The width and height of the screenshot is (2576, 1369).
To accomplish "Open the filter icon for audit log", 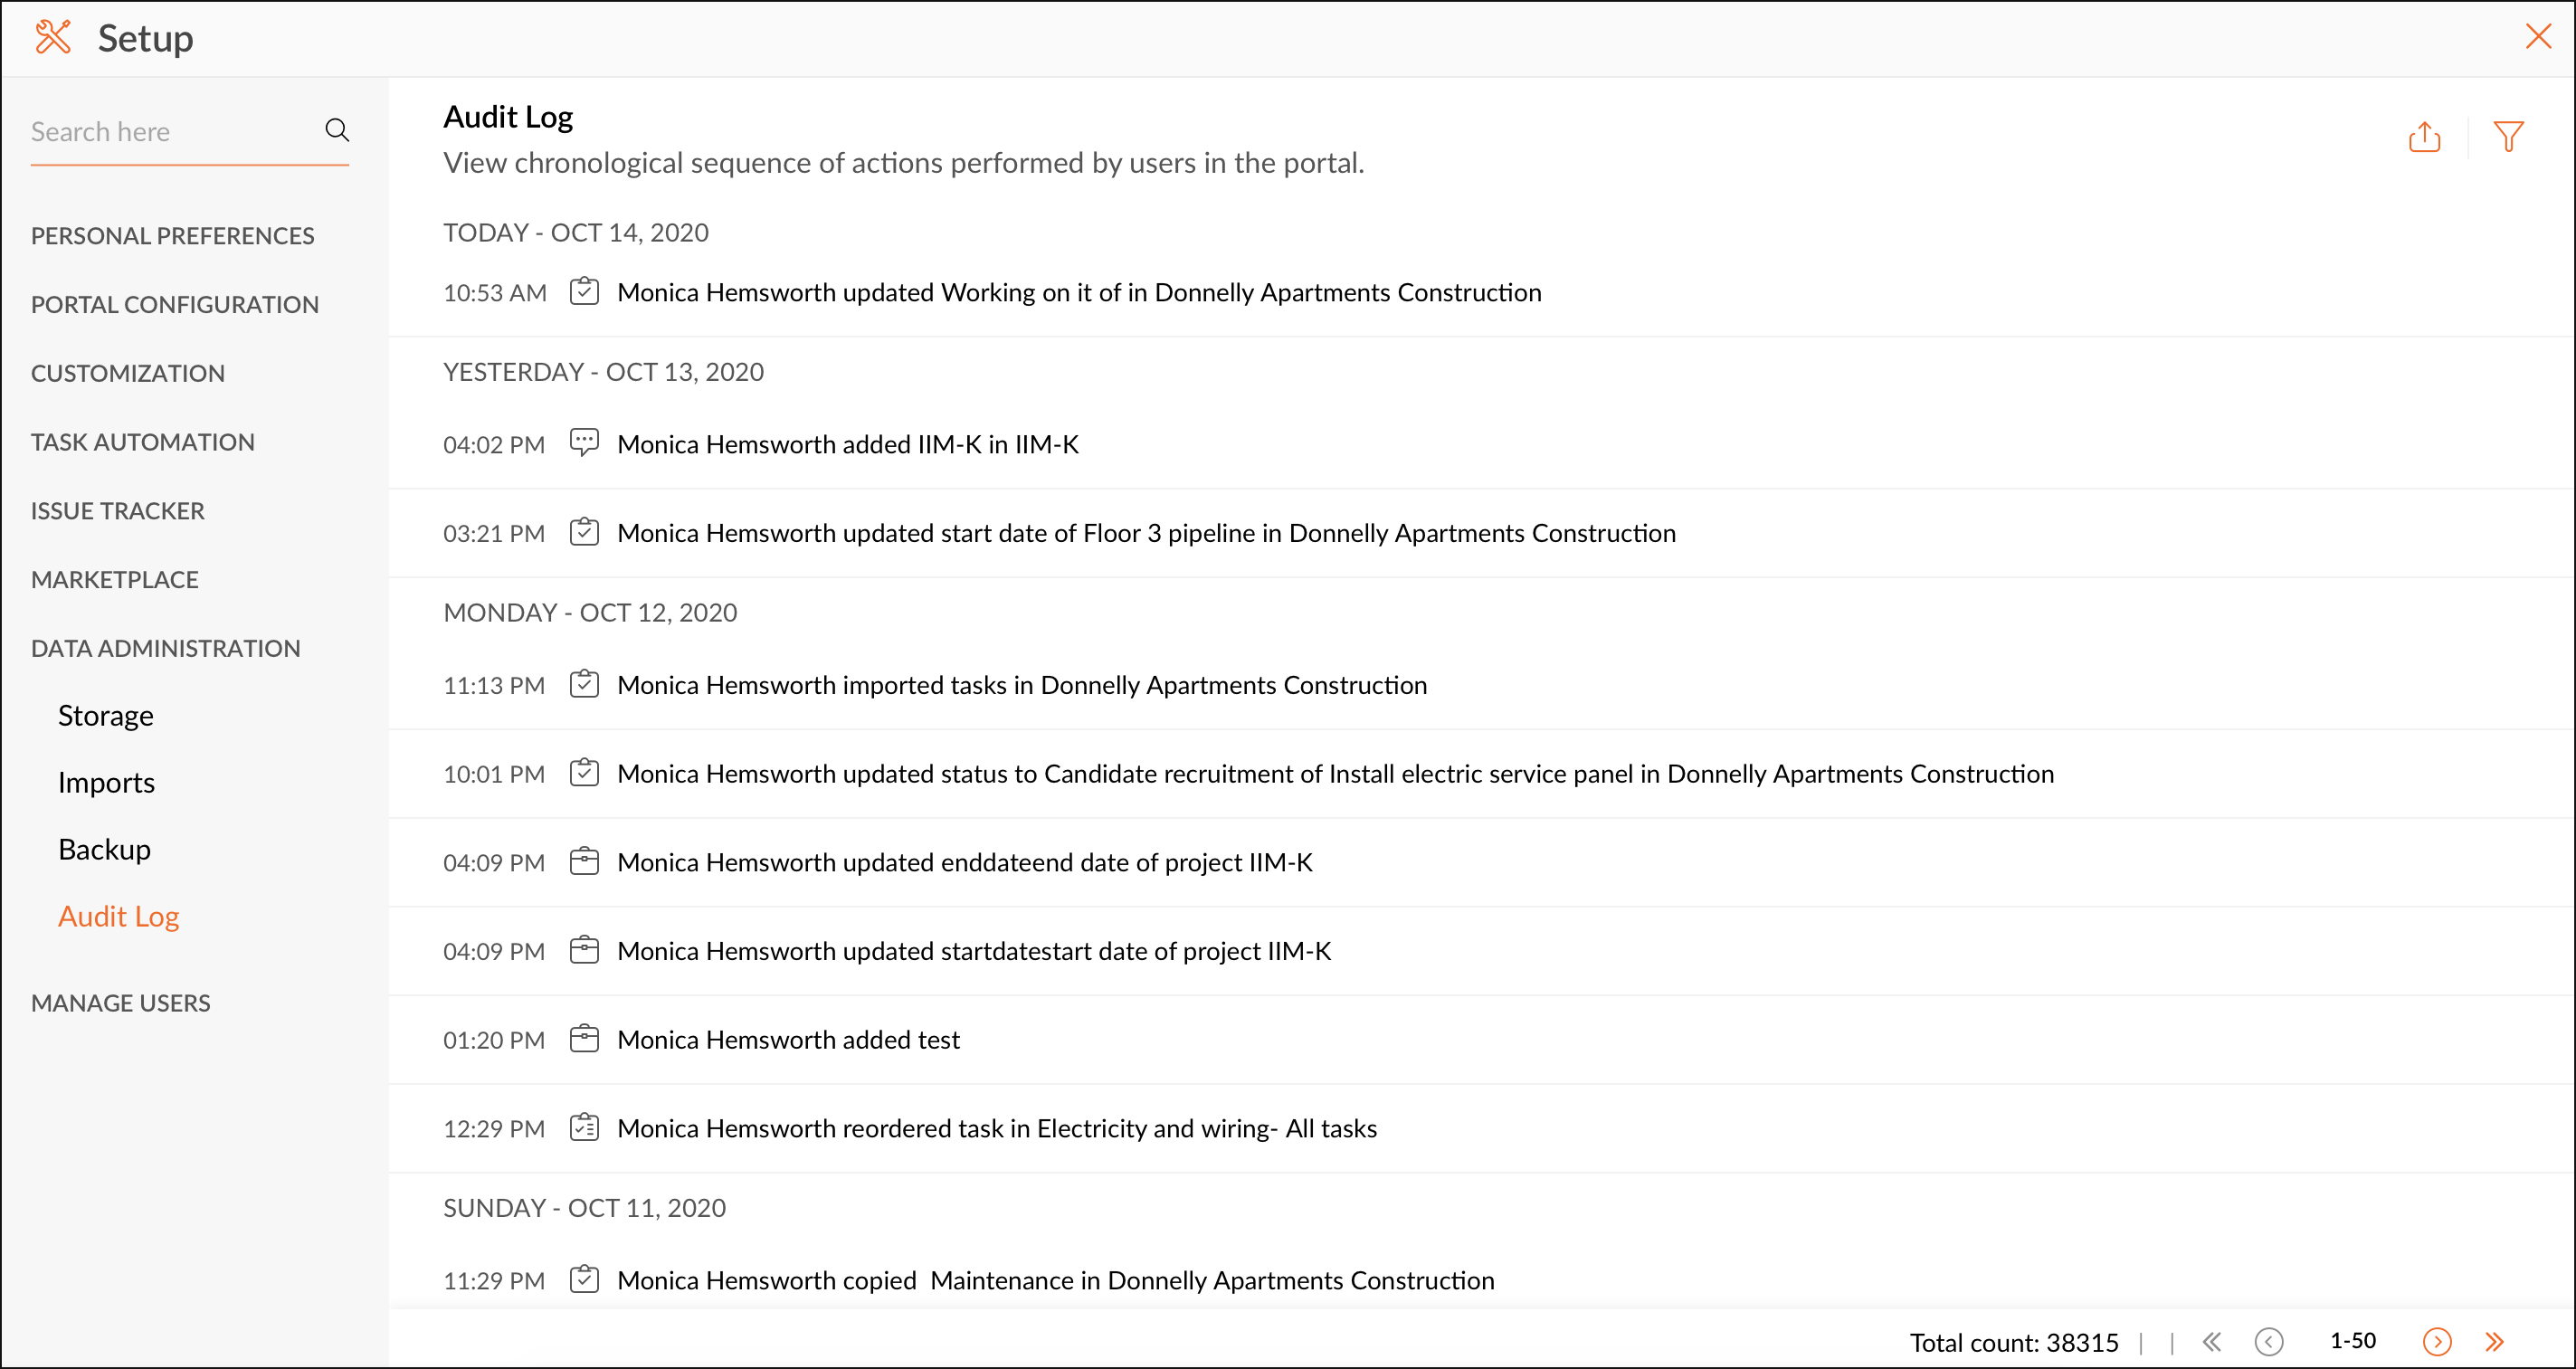I will coord(2507,137).
